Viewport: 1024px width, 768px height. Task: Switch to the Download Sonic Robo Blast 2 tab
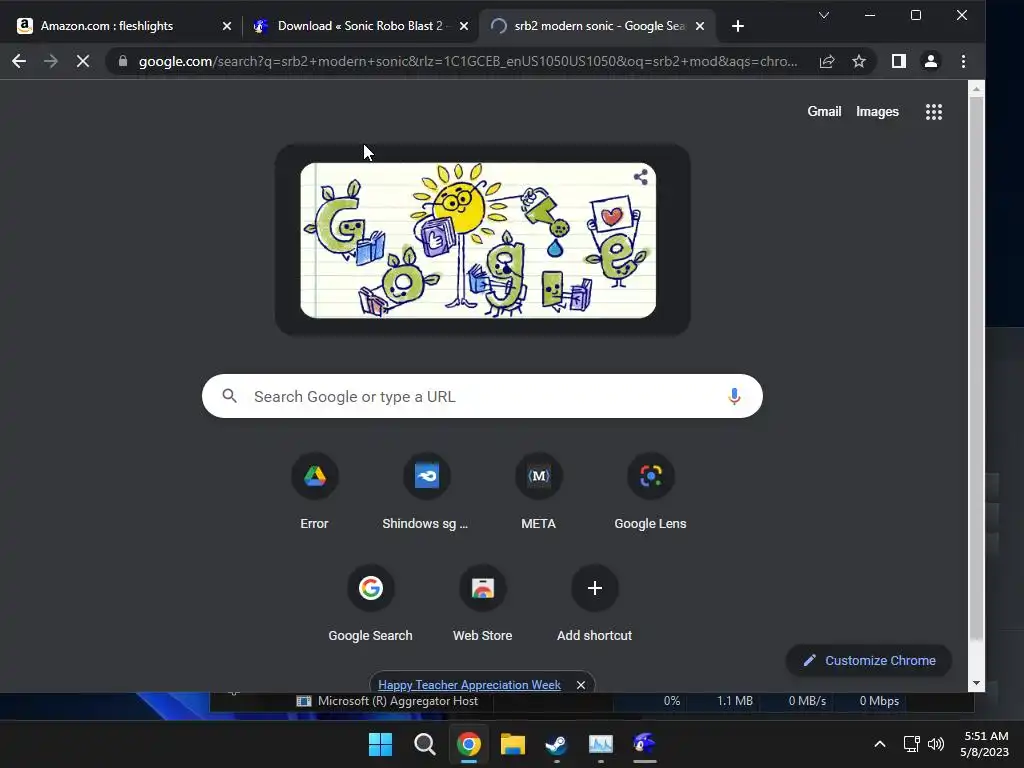[x=360, y=26]
